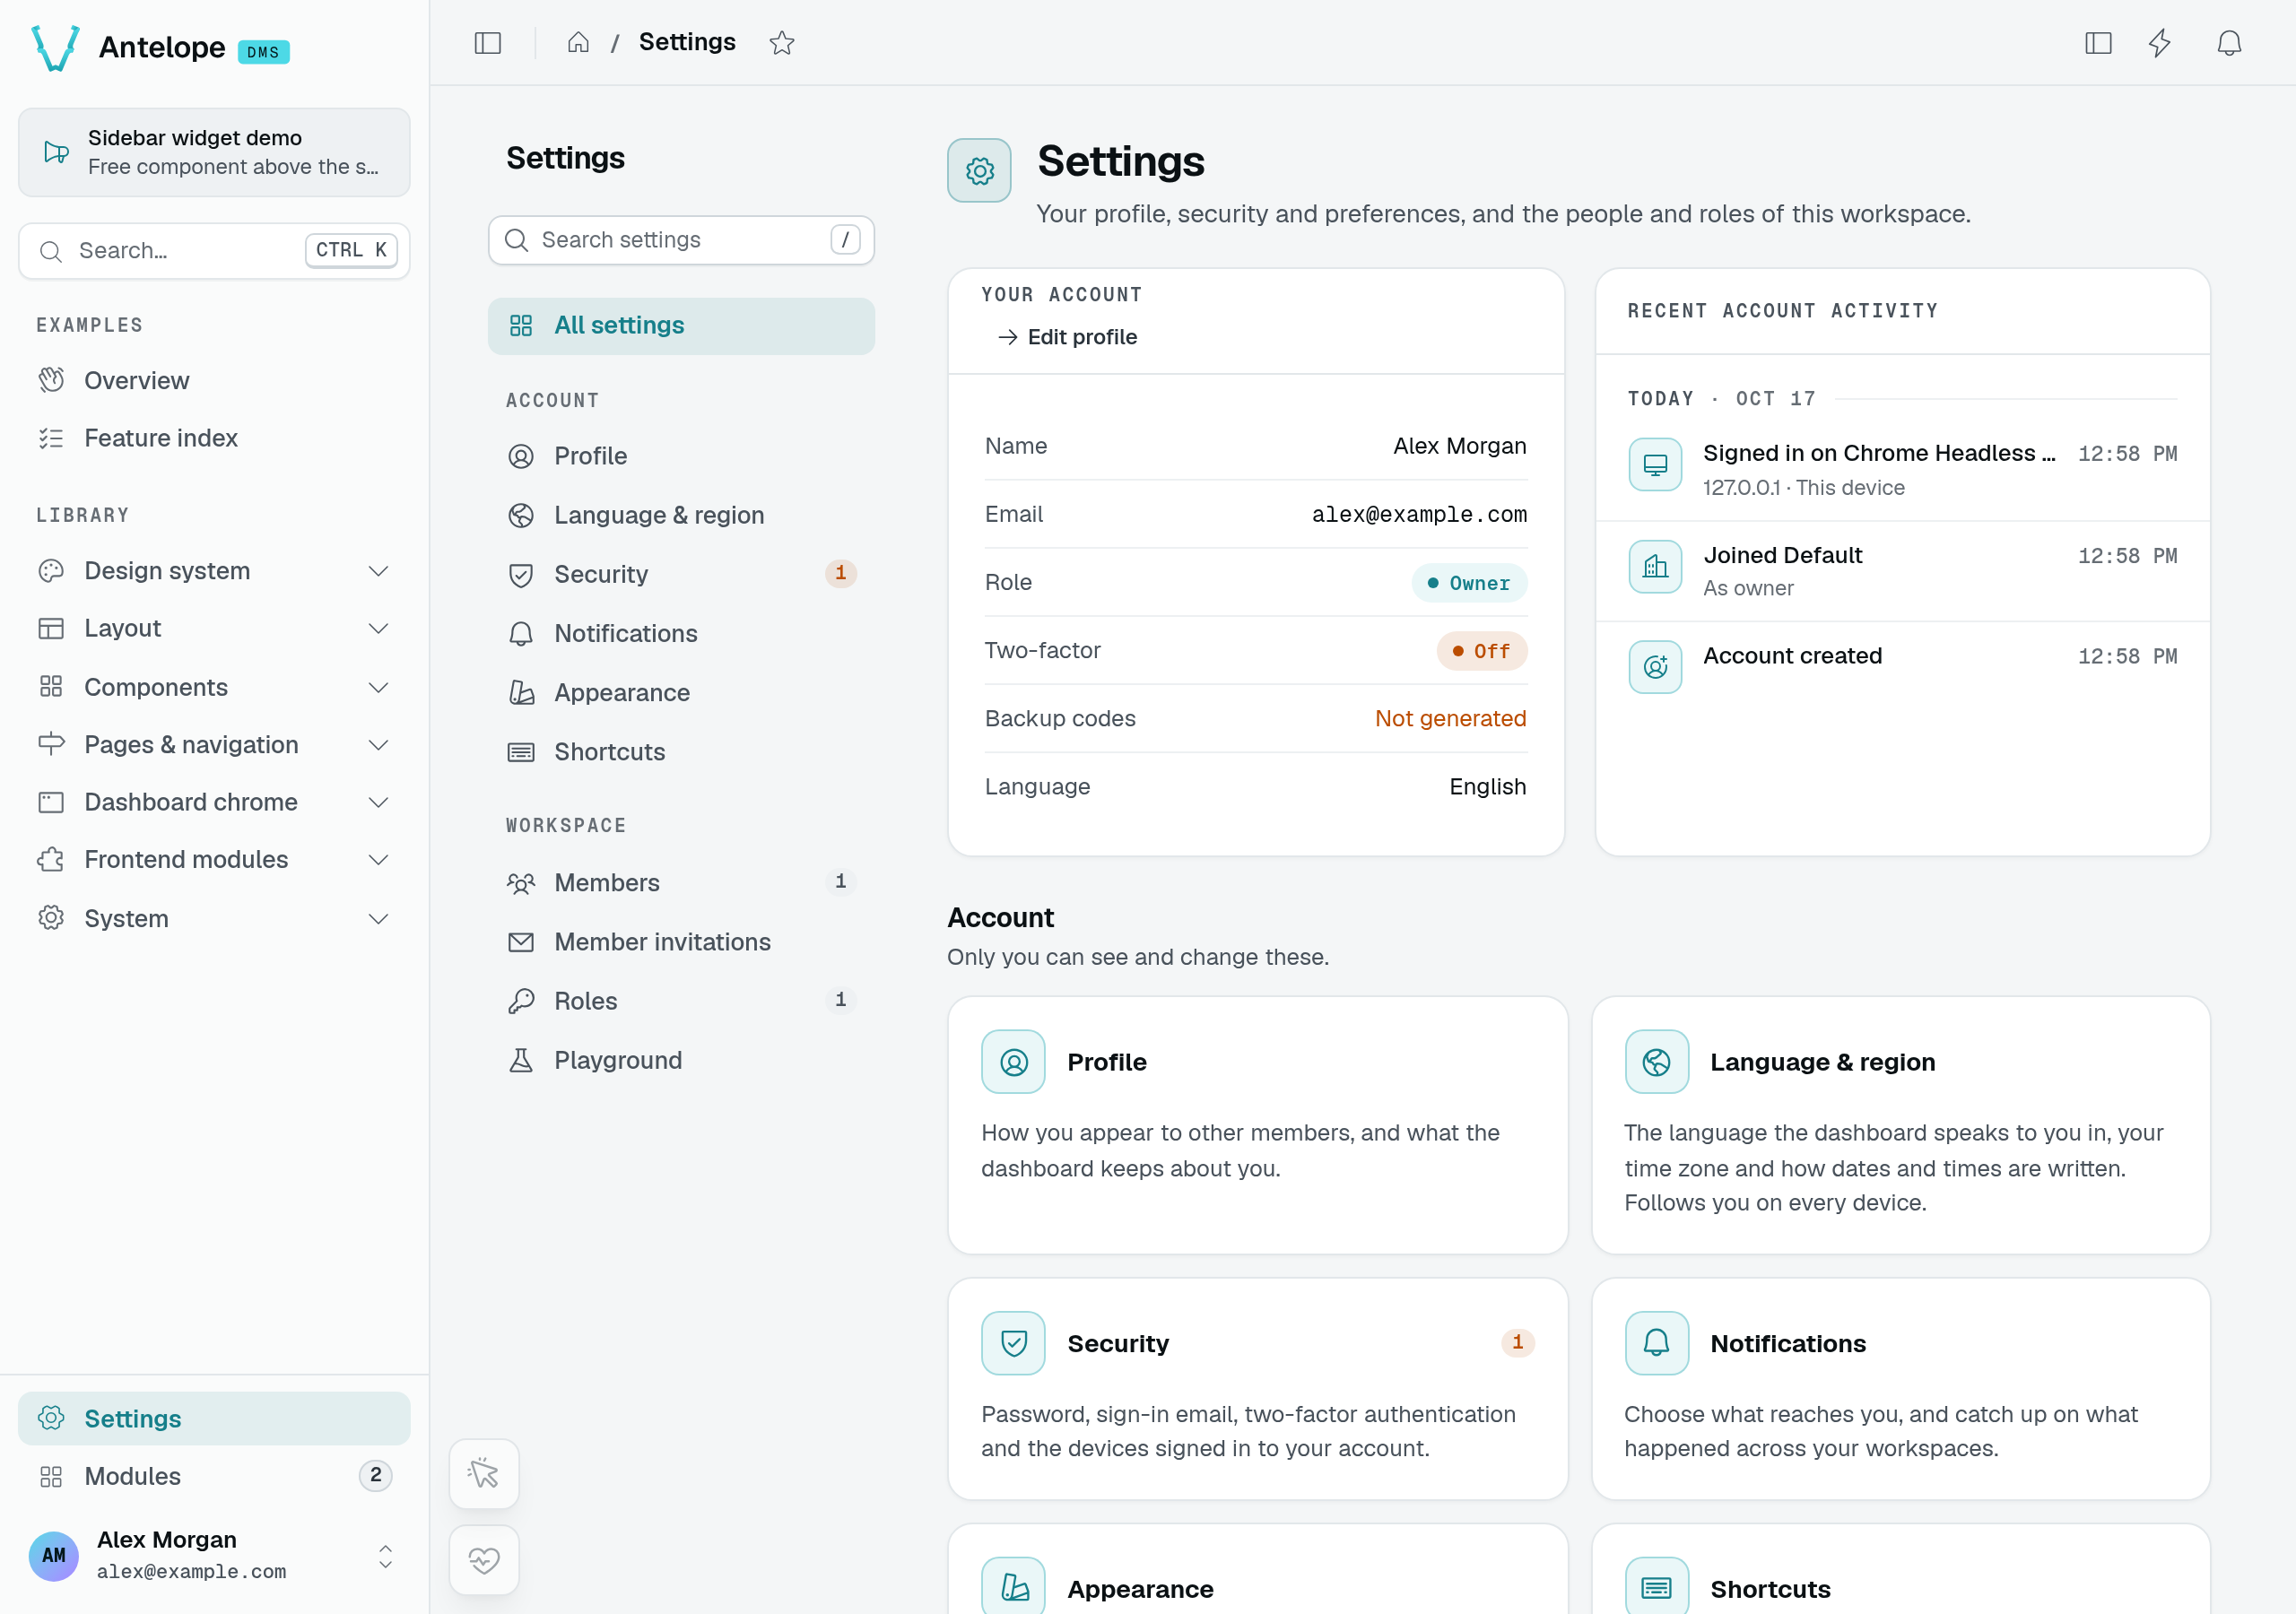Open the Language & region card icon
Viewport: 2296px width, 1614px height.
(1656, 1062)
